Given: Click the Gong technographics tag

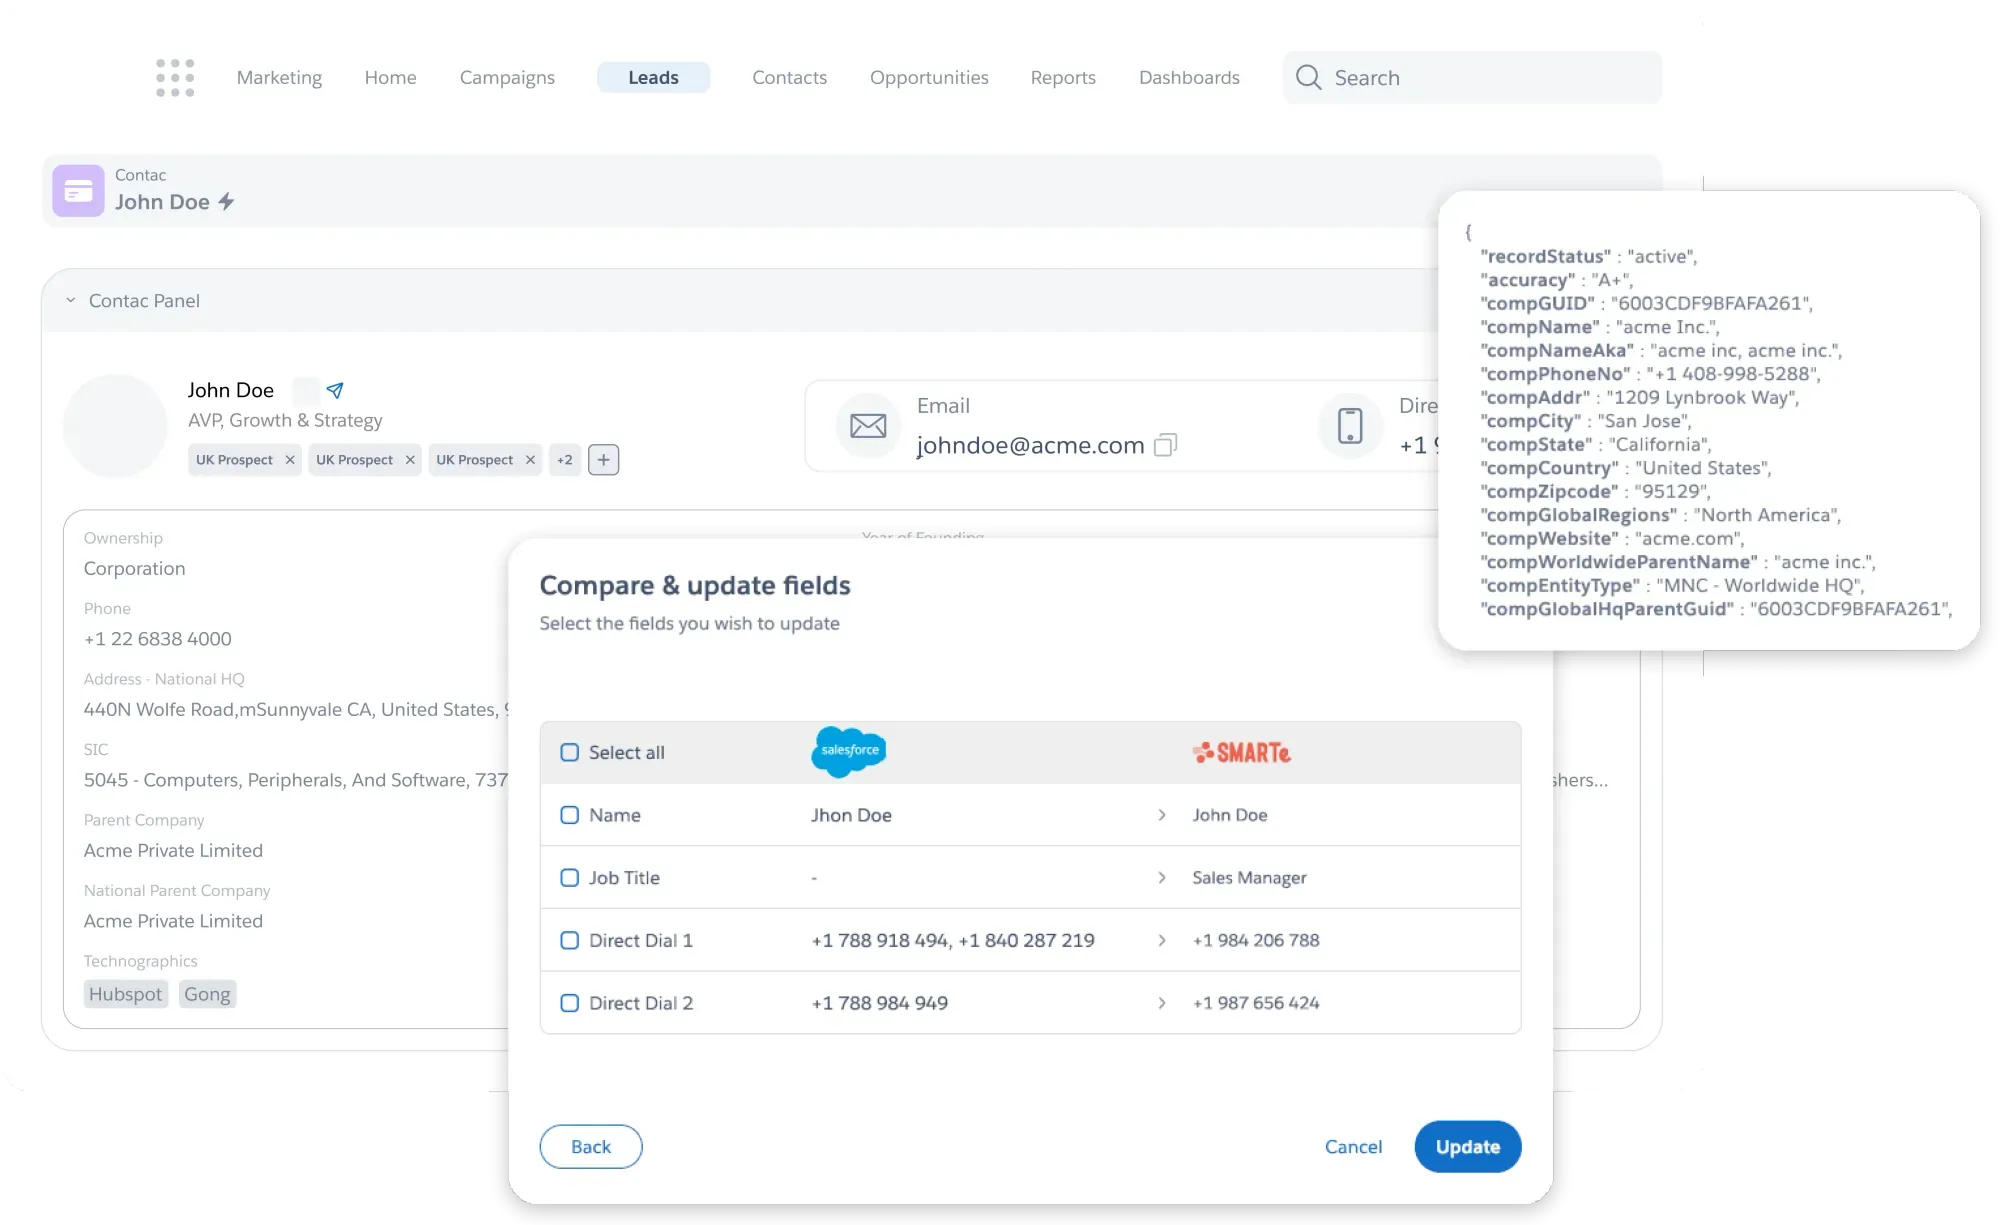Looking at the screenshot, I should coord(207,994).
